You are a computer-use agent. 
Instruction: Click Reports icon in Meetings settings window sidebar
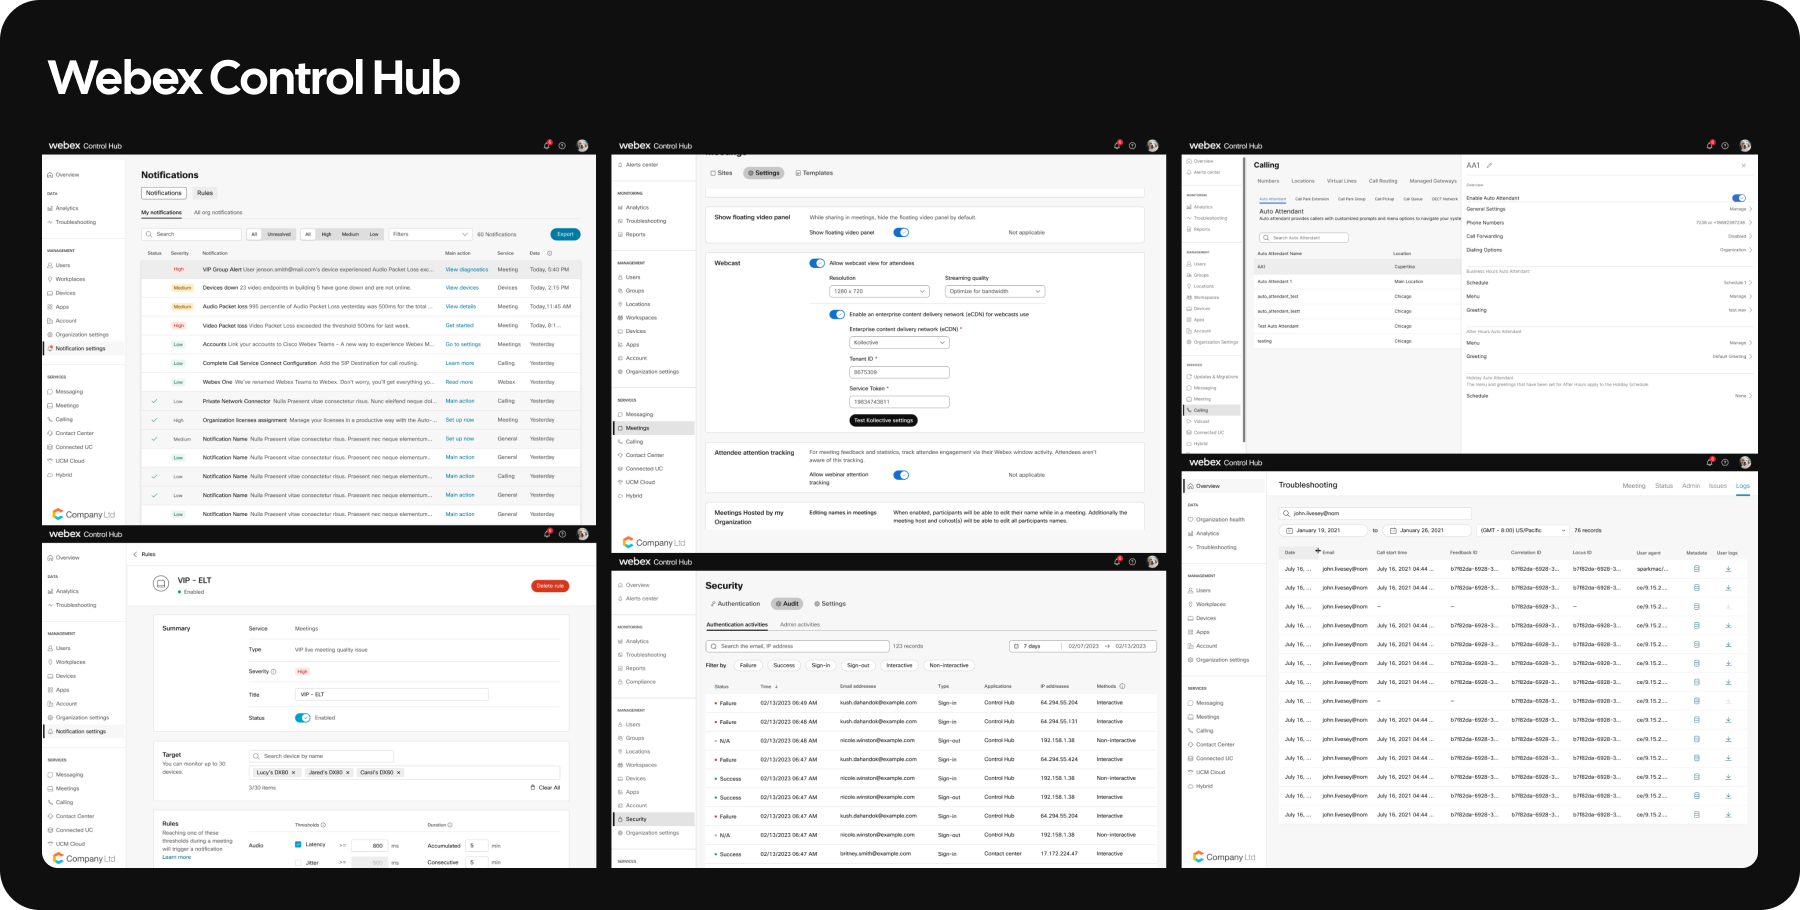click(621, 235)
